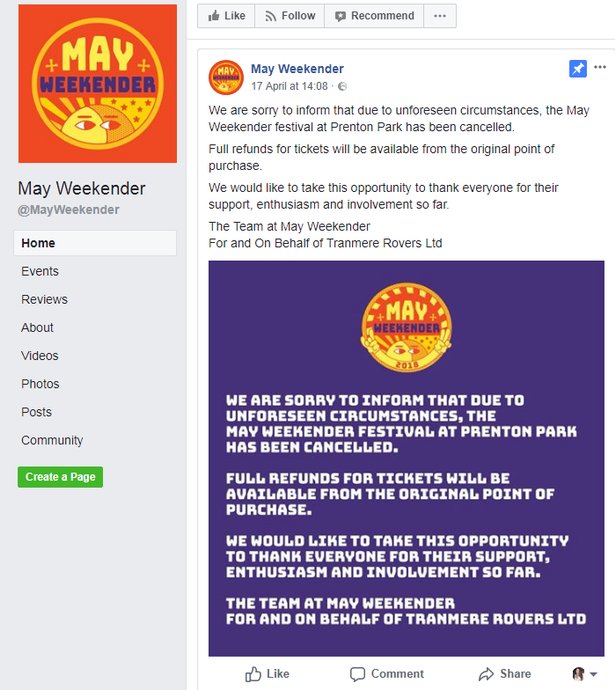Open the page's more actions menu

pyautogui.click(x=439, y=16)
